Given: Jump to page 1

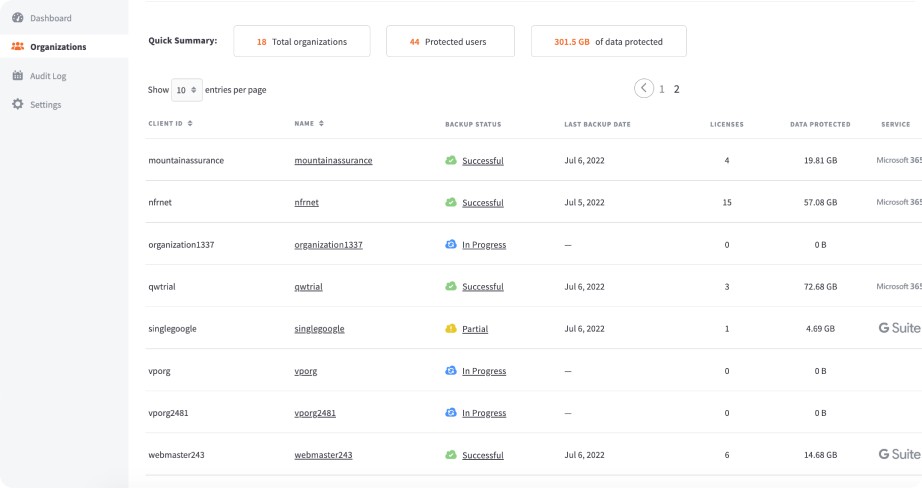Looking at the screenshot, I should (x=662, y=89).
